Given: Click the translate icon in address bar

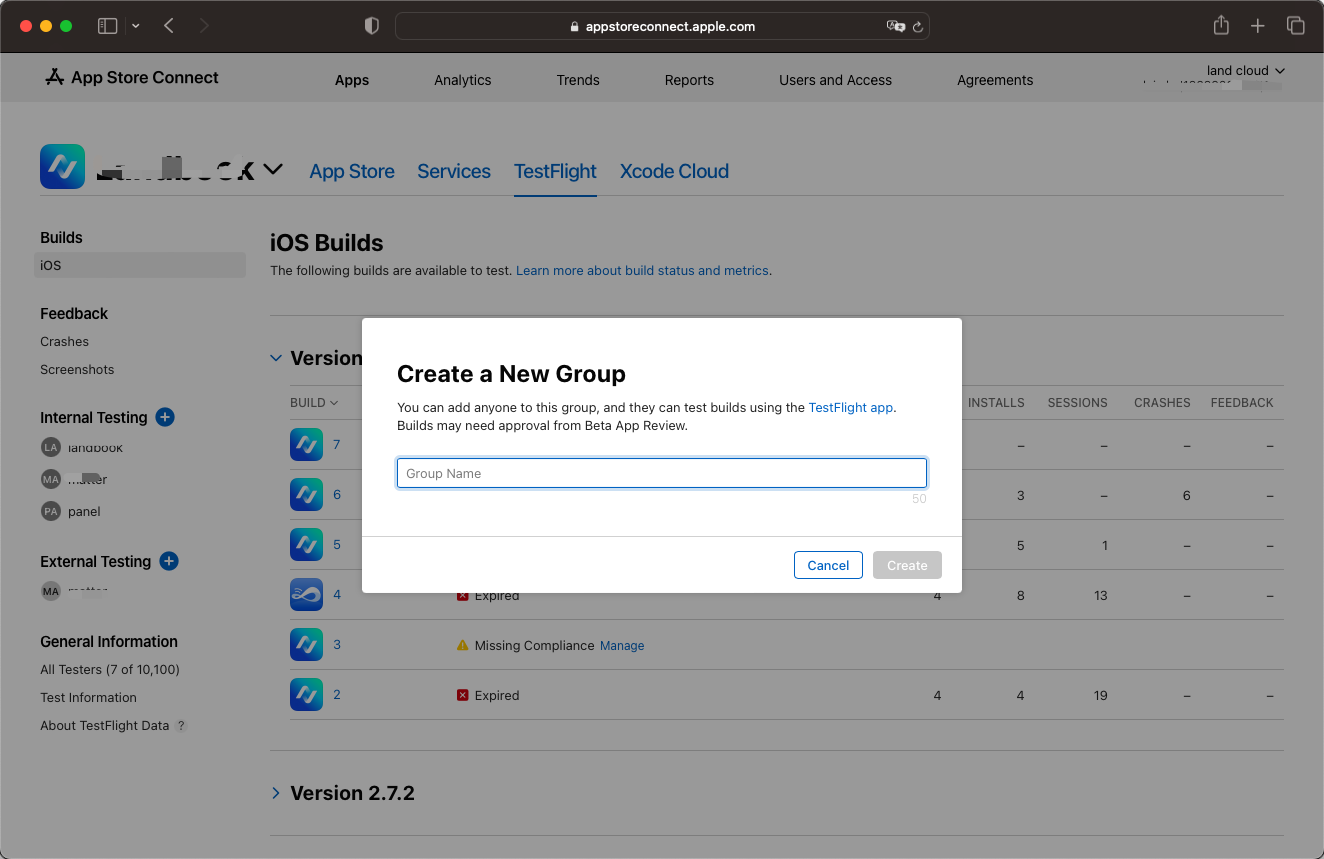Looking at the screenshot, I should pyautogui.click(x=896, y=26).
